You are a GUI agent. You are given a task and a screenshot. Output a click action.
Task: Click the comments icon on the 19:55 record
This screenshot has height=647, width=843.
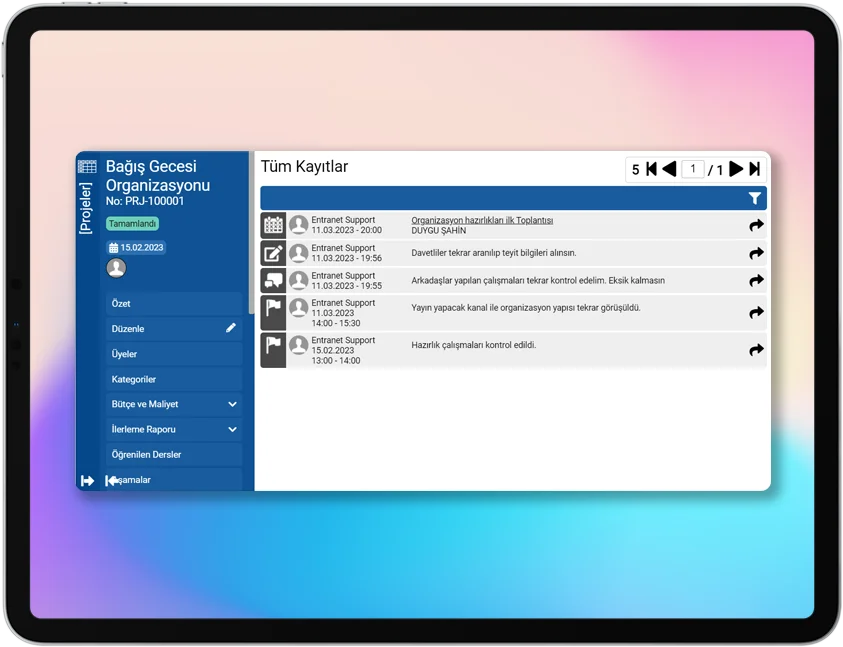point(273,281)
